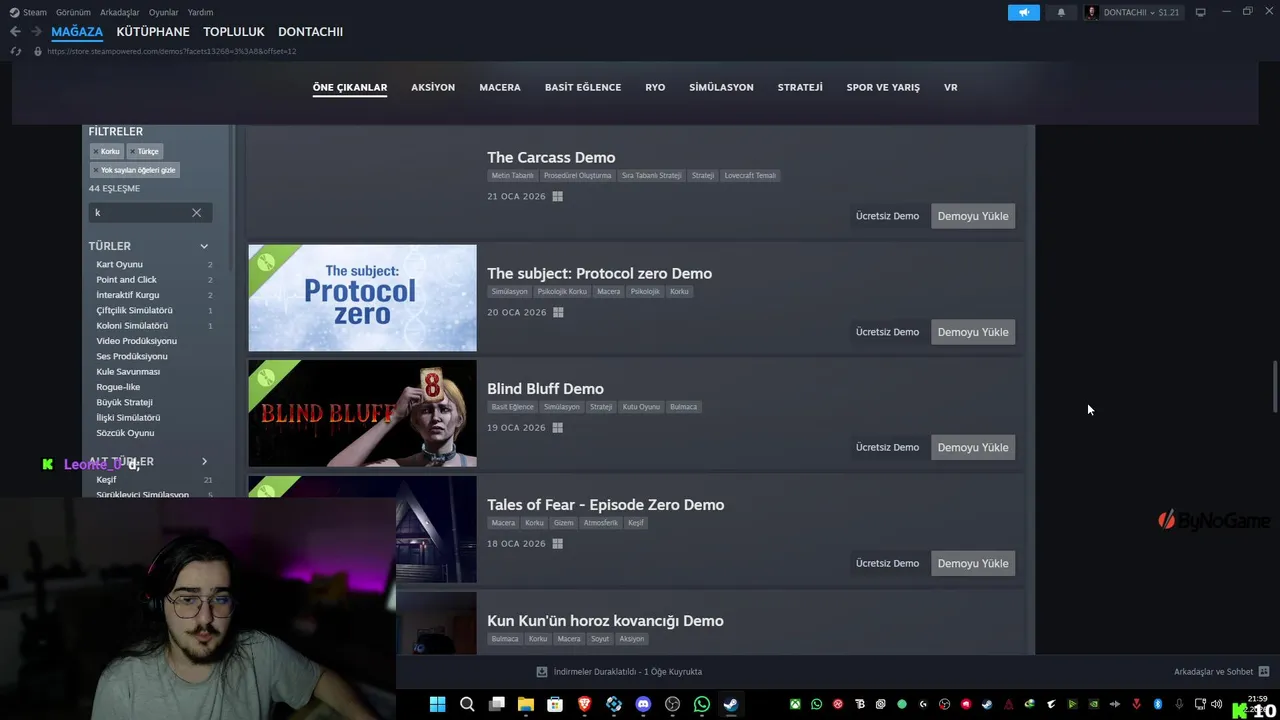
Task: Click Demoyu Yükle for Blind Bluff Demo
Action: click(973, 447)
